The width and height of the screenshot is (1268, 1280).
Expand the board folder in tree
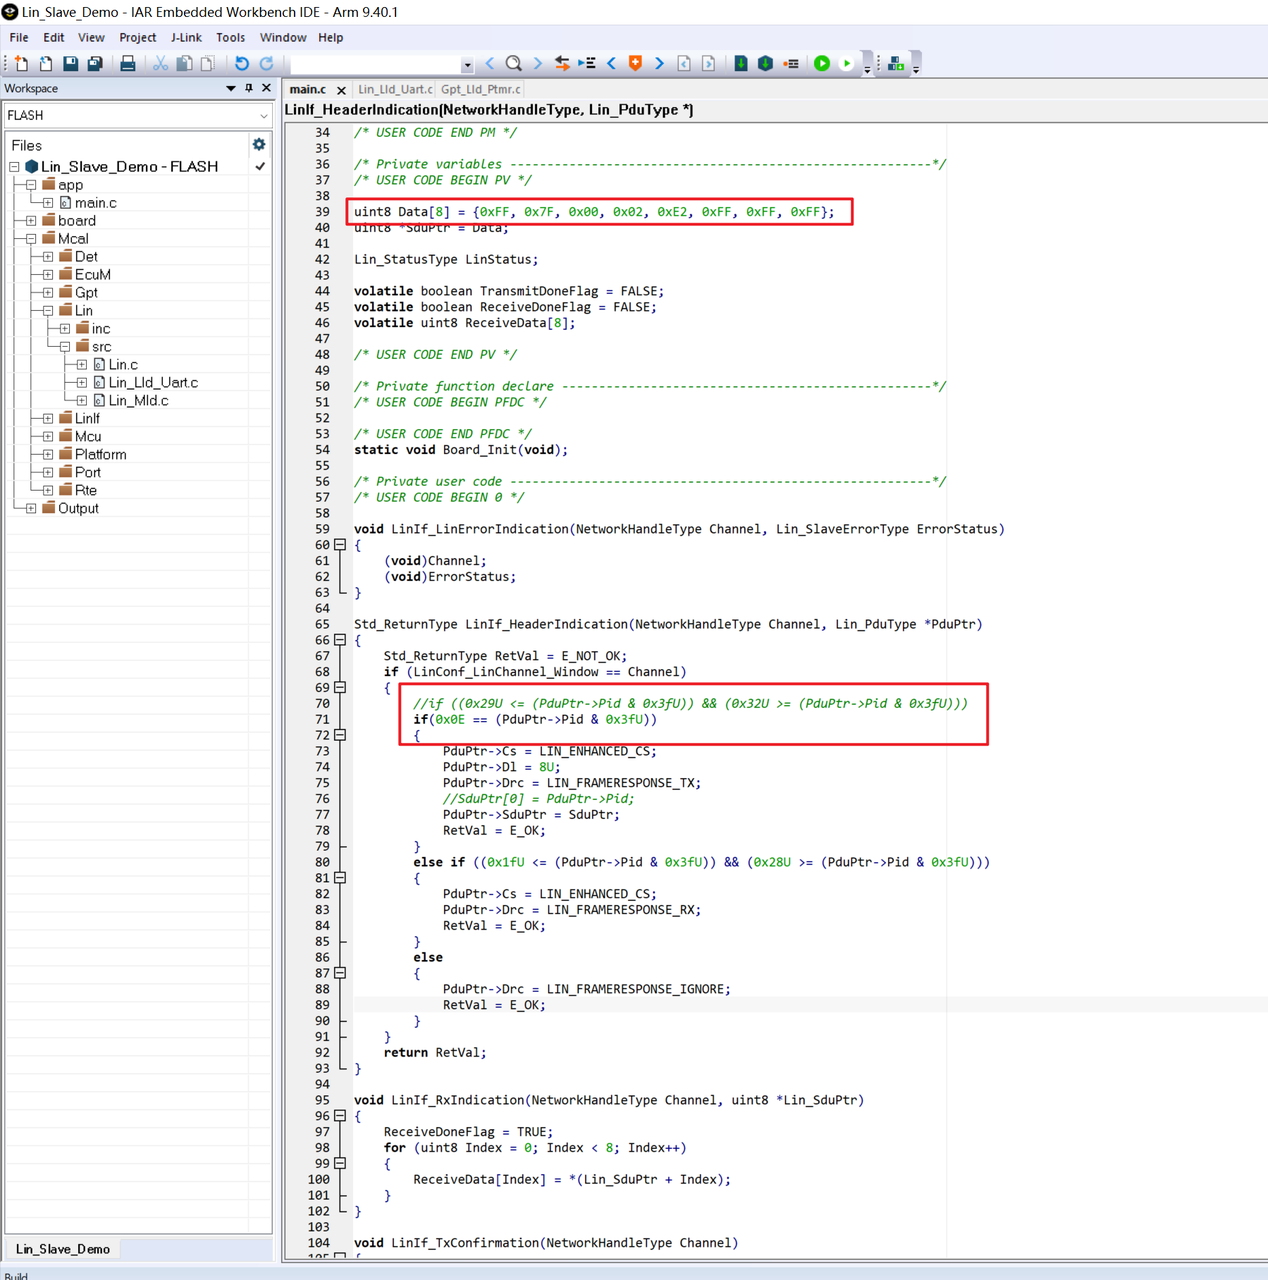(31, 221)
